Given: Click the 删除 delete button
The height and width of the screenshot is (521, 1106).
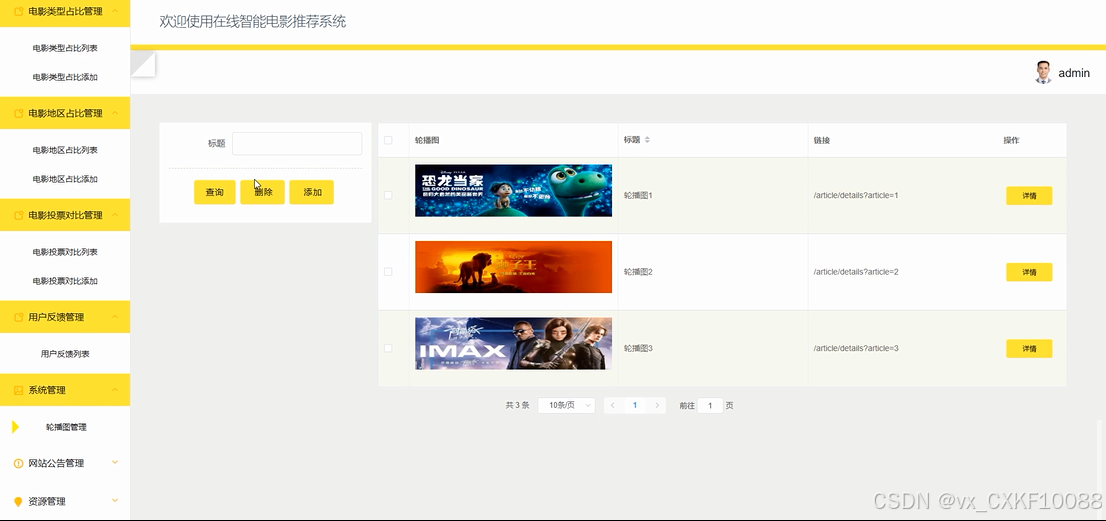Looking at the screenshot, I should [262, 192].
